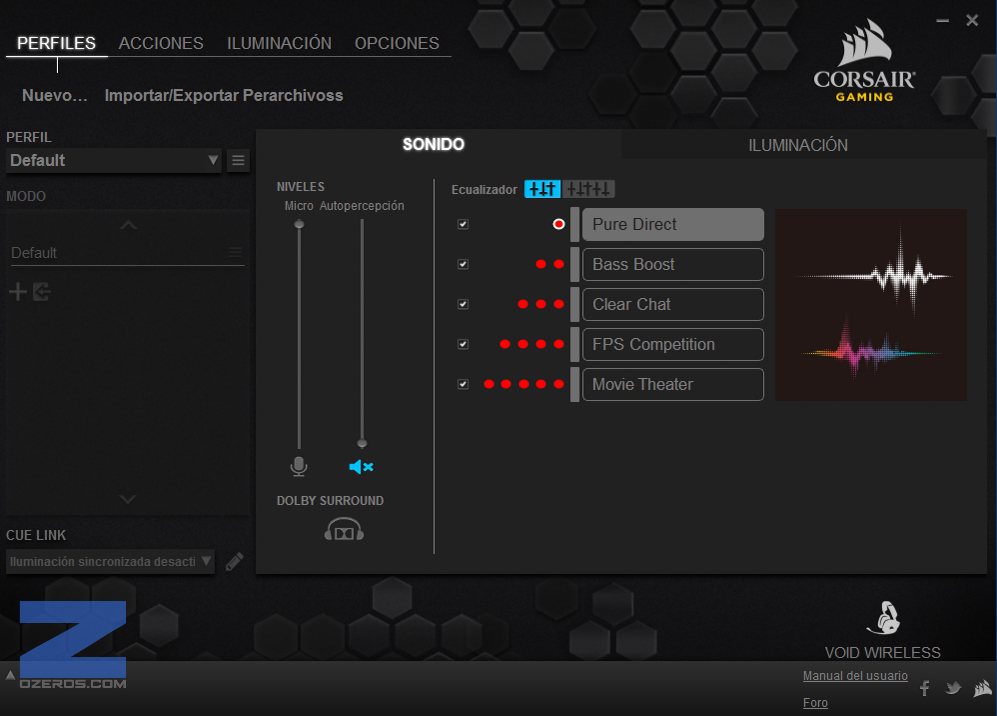Image resolution: width=997 pixels, height=716 pixels.
Task: Switch to the simple equalizer view icon
Action: tap(542, 189)
